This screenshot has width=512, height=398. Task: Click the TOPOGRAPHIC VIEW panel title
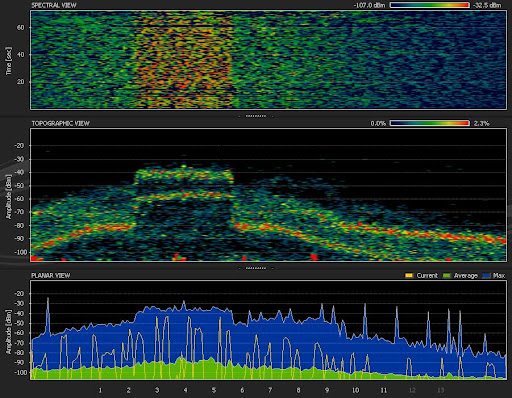60,123
